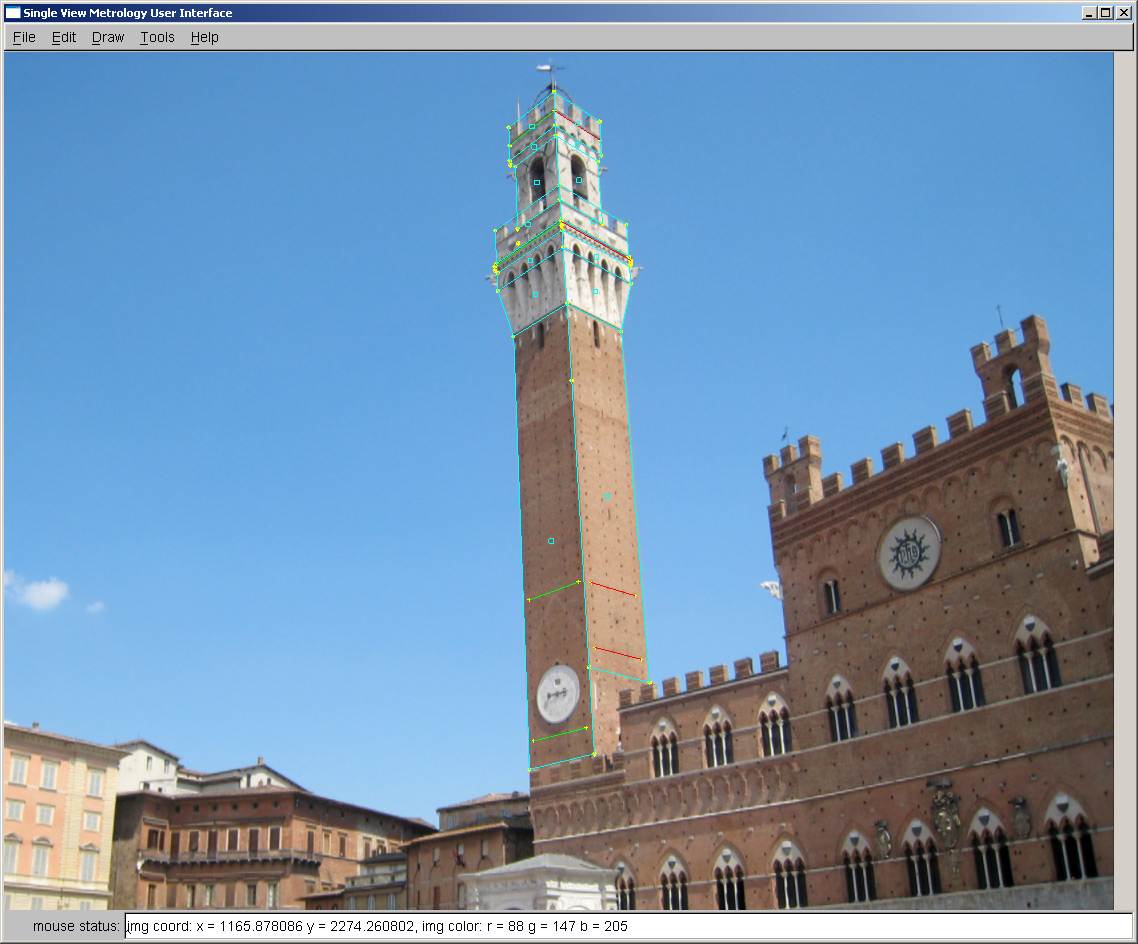
Task: Open the File menu
Action: coord(24,37)
